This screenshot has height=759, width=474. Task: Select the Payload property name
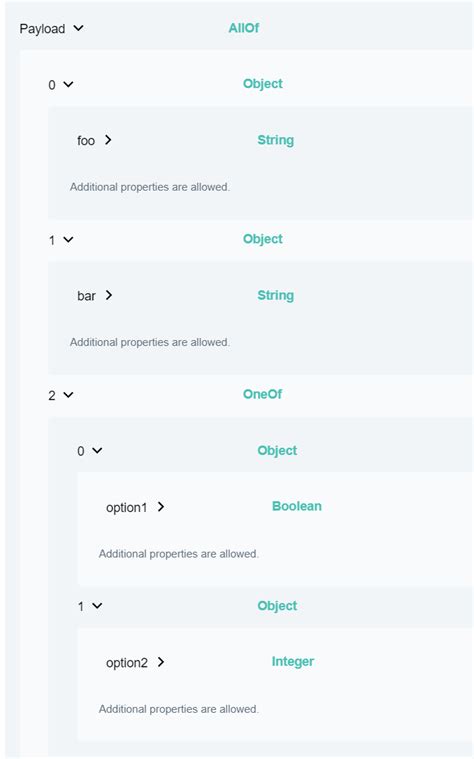42,29
